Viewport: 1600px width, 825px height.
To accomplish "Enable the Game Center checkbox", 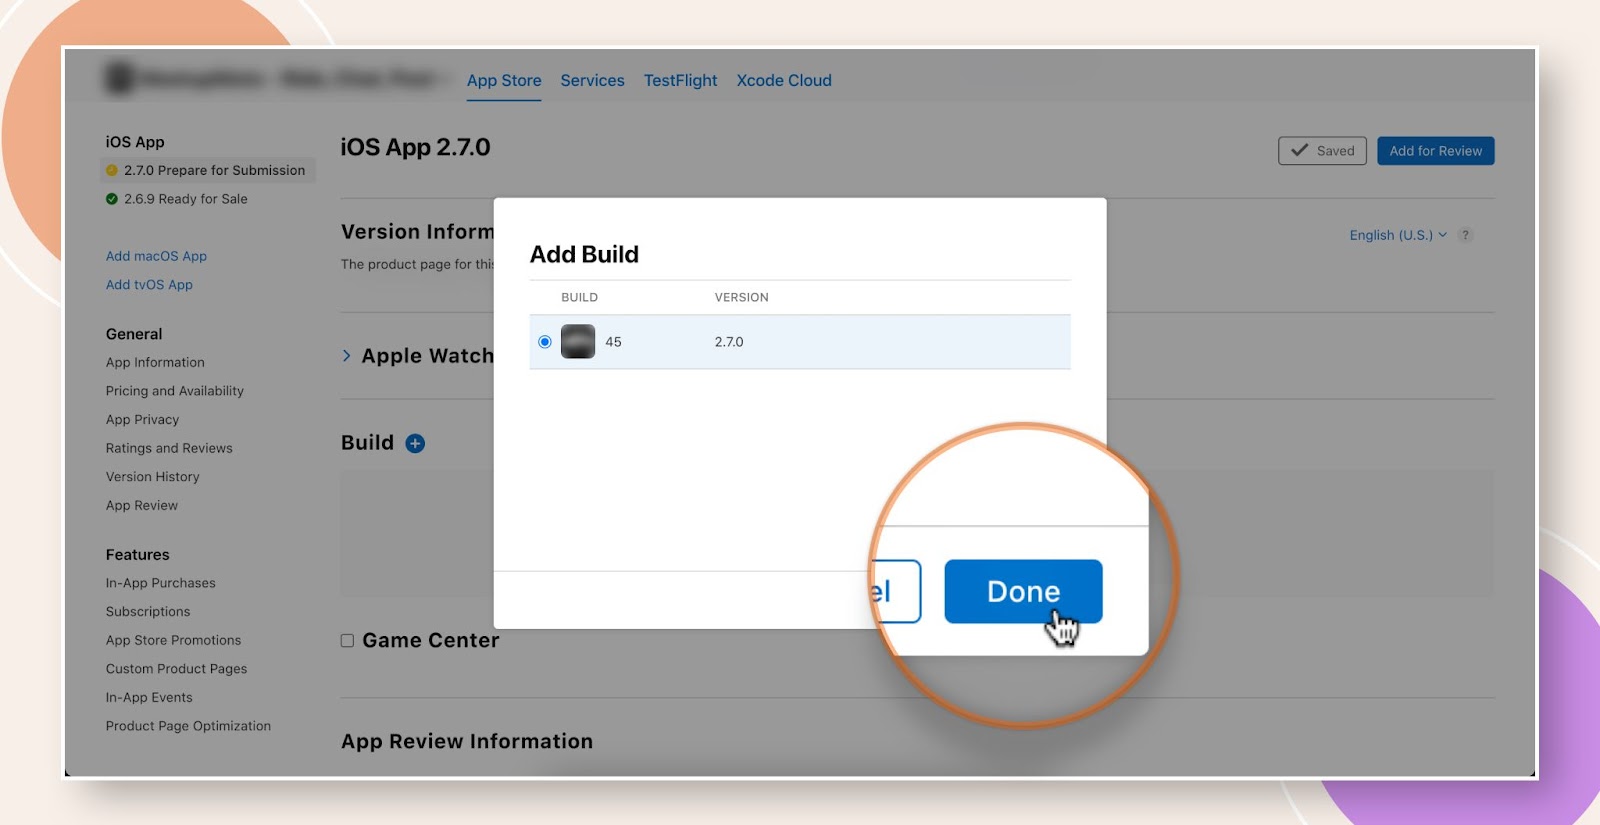I will [x=347, y=641].
